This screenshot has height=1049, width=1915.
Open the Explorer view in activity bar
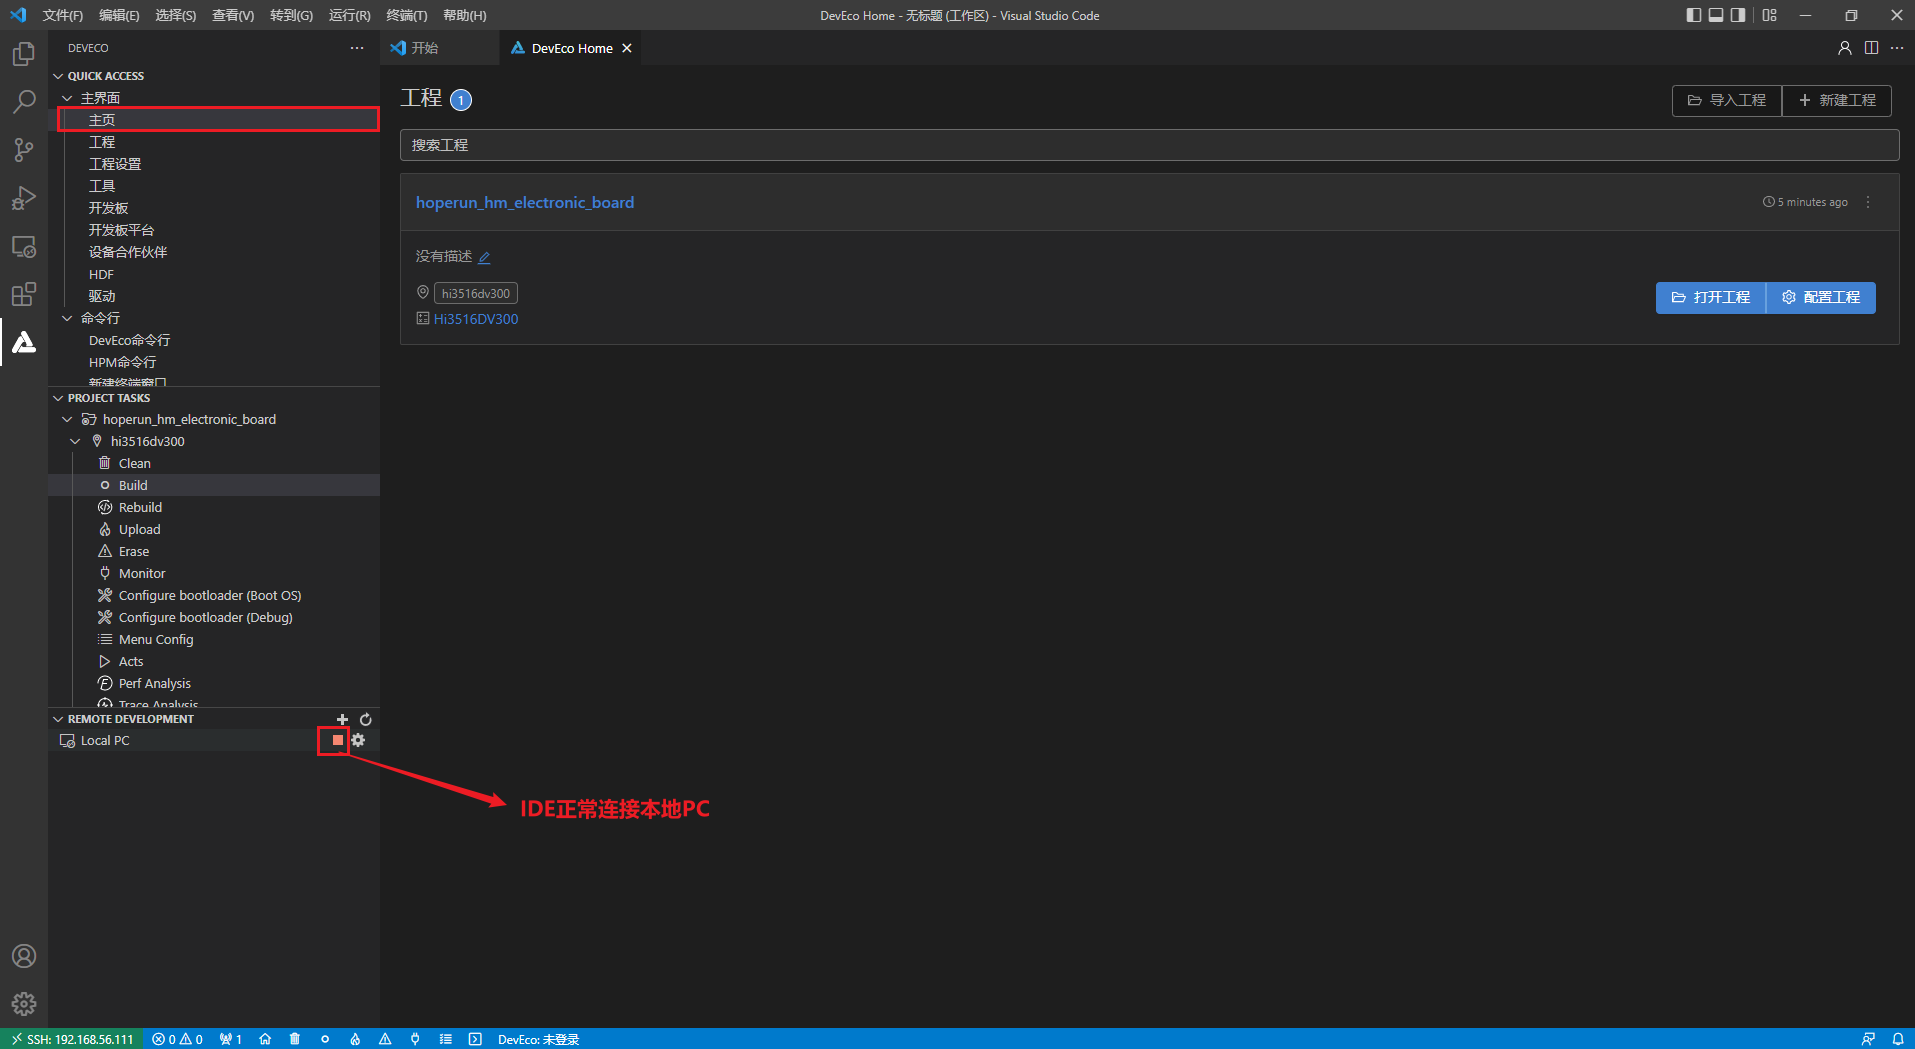point(24,54)
